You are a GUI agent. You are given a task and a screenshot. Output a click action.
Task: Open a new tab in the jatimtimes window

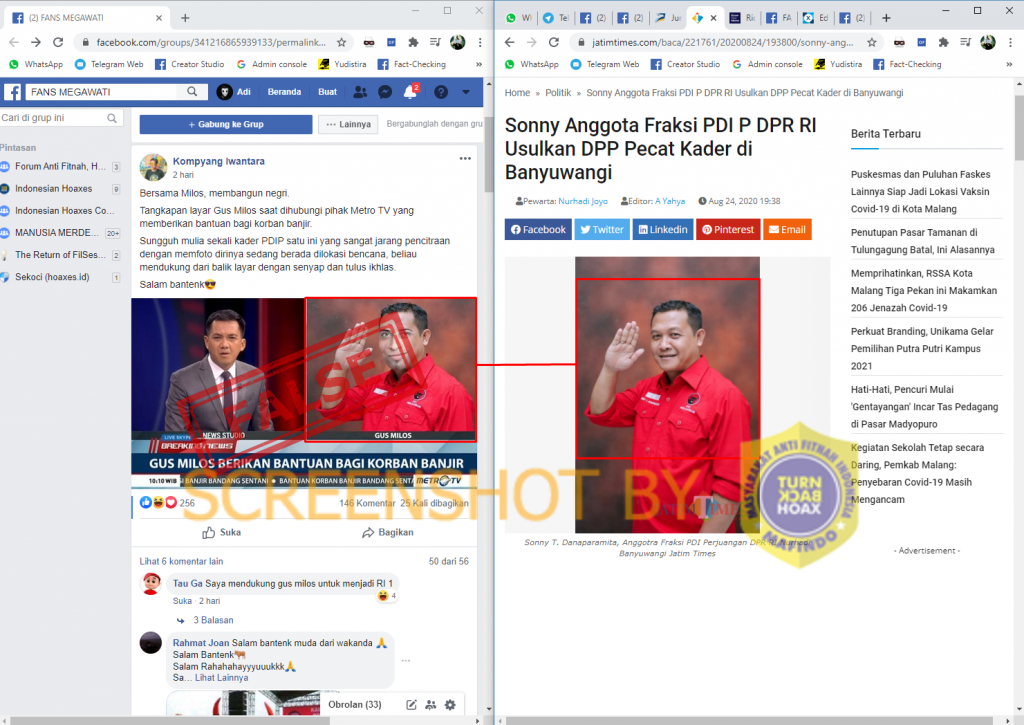tap(886, 18)
